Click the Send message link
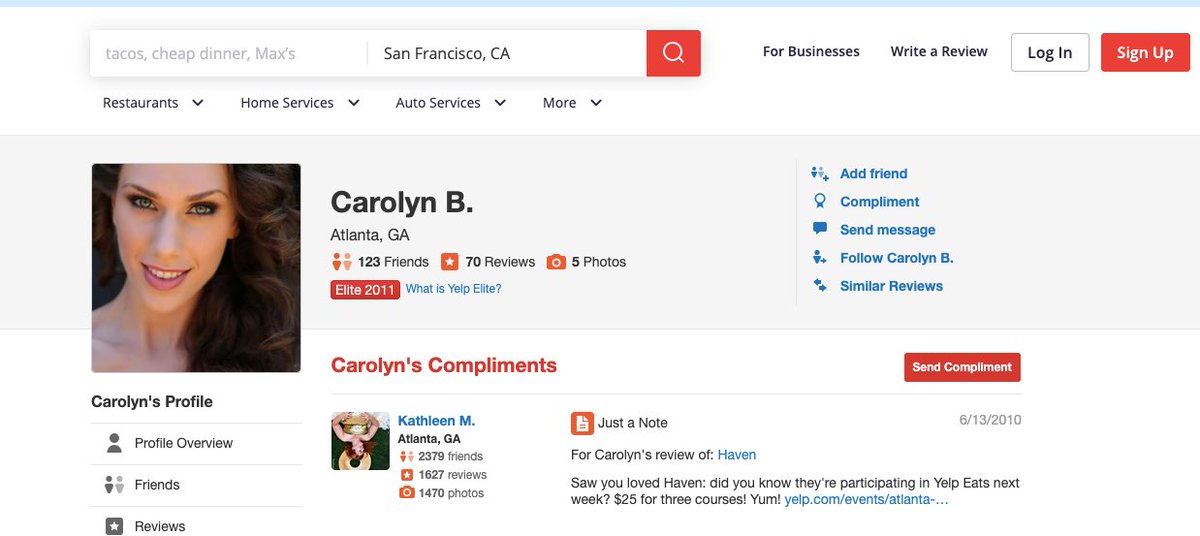1200x536 pixels. [887, 229]
